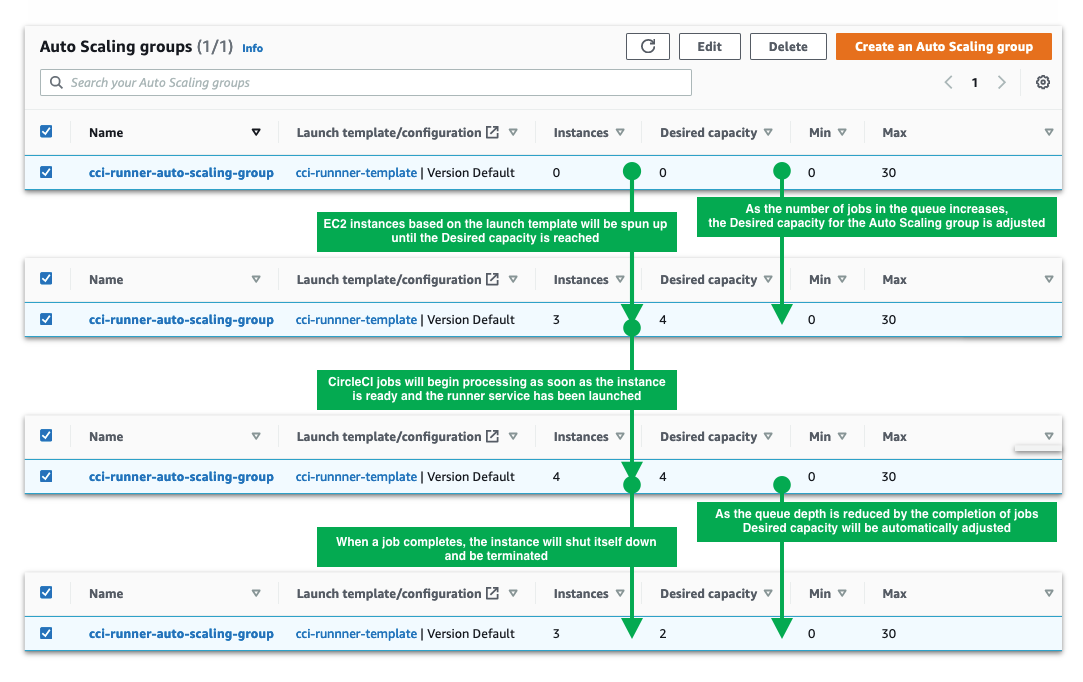Open the table preferences gear icon
Image resolution: width=1083 pixels, height=682 pixels.
tap(1043, 82)
